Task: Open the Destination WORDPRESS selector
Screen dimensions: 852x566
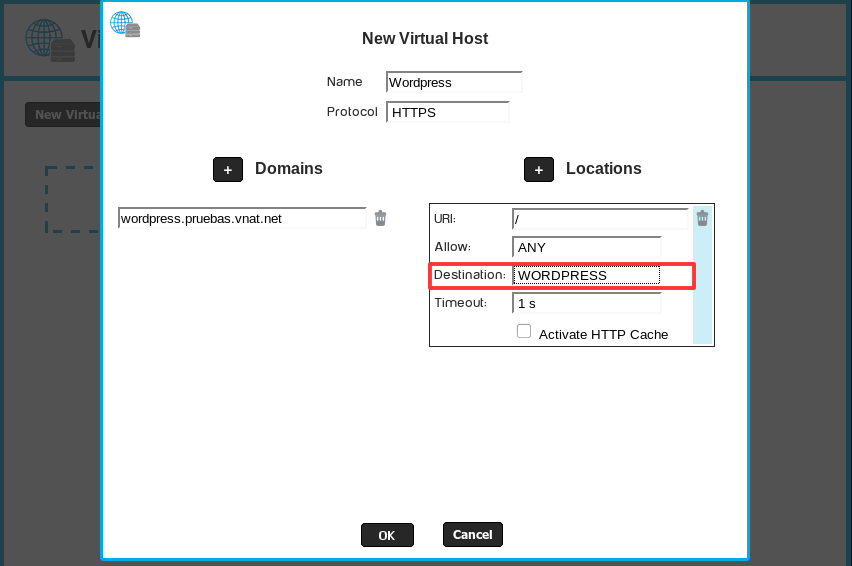Action: 587,275
